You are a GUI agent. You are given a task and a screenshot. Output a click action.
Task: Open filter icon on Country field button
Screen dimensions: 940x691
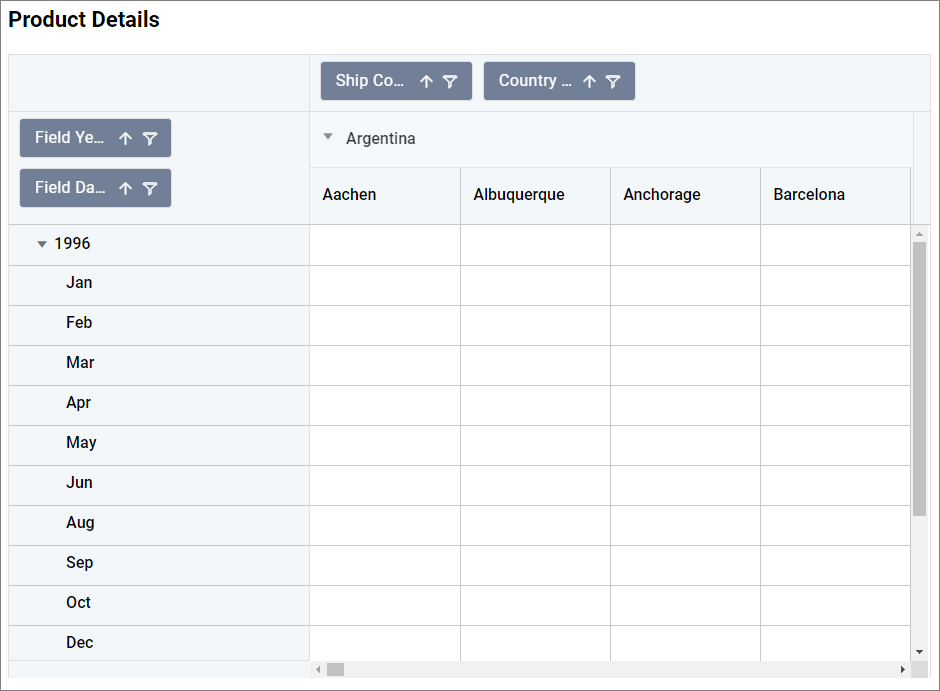[613, 82]
